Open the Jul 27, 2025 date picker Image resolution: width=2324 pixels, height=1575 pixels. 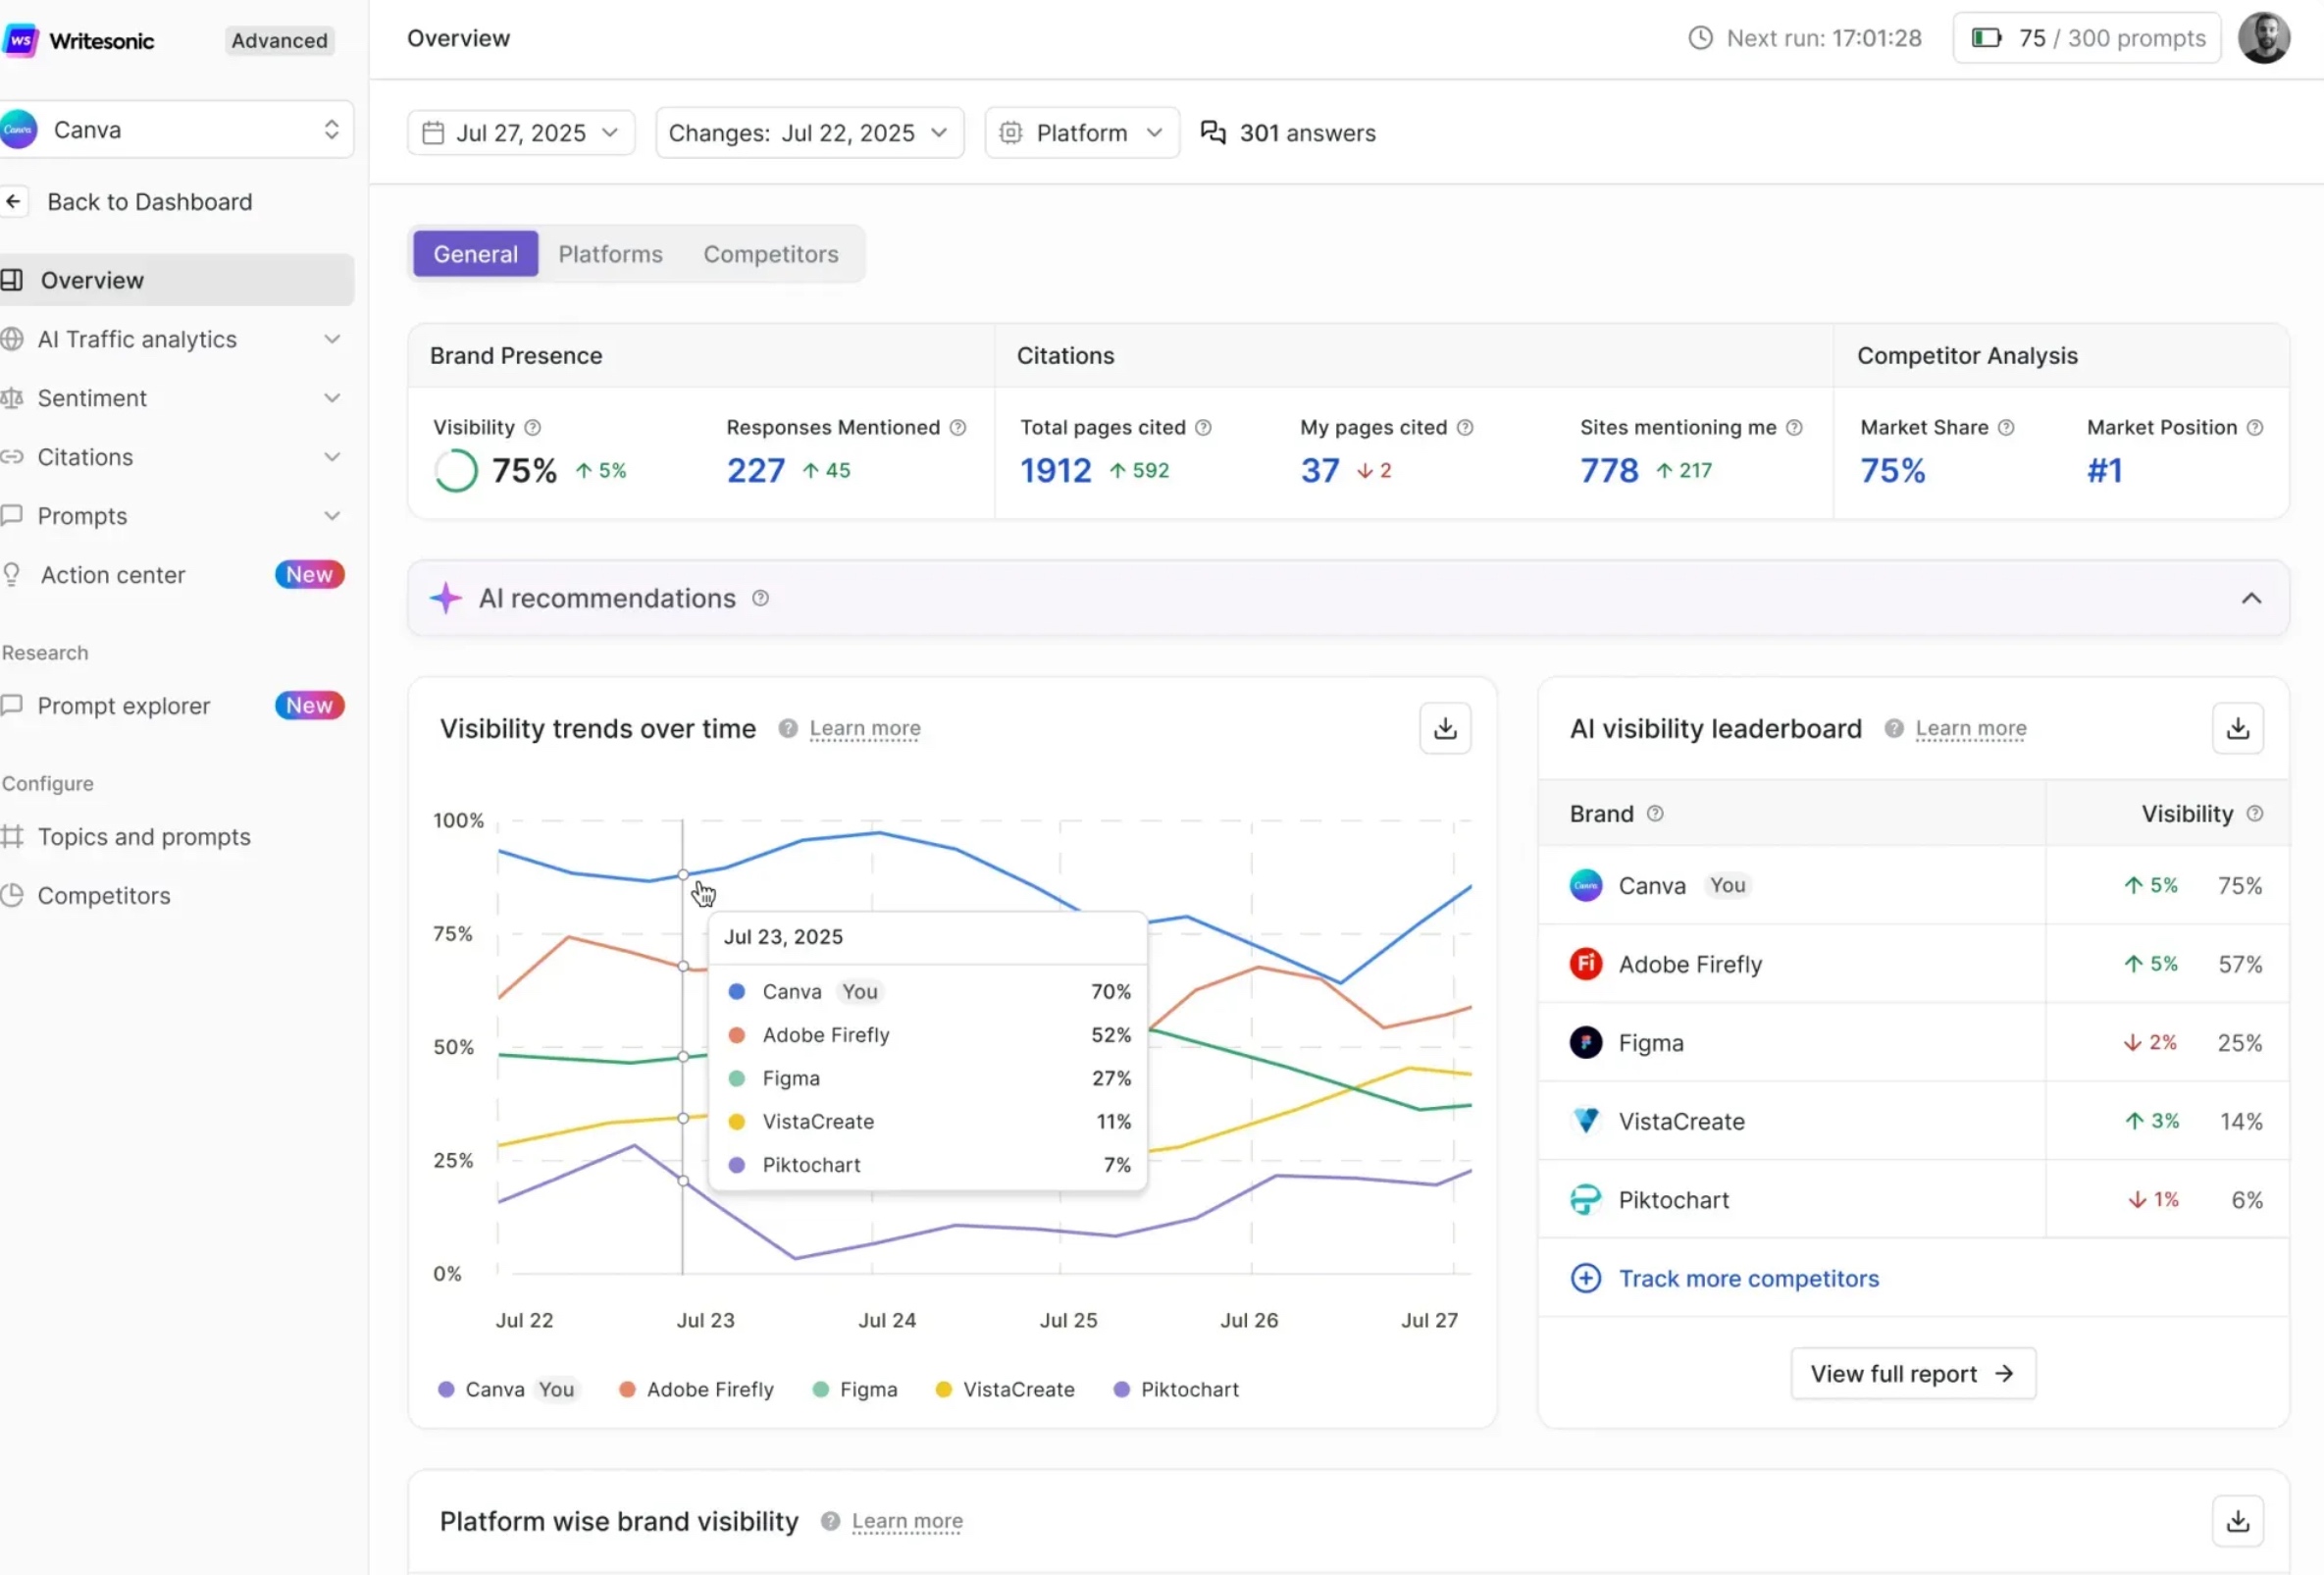pyautogui.click(x=520, y=132)
